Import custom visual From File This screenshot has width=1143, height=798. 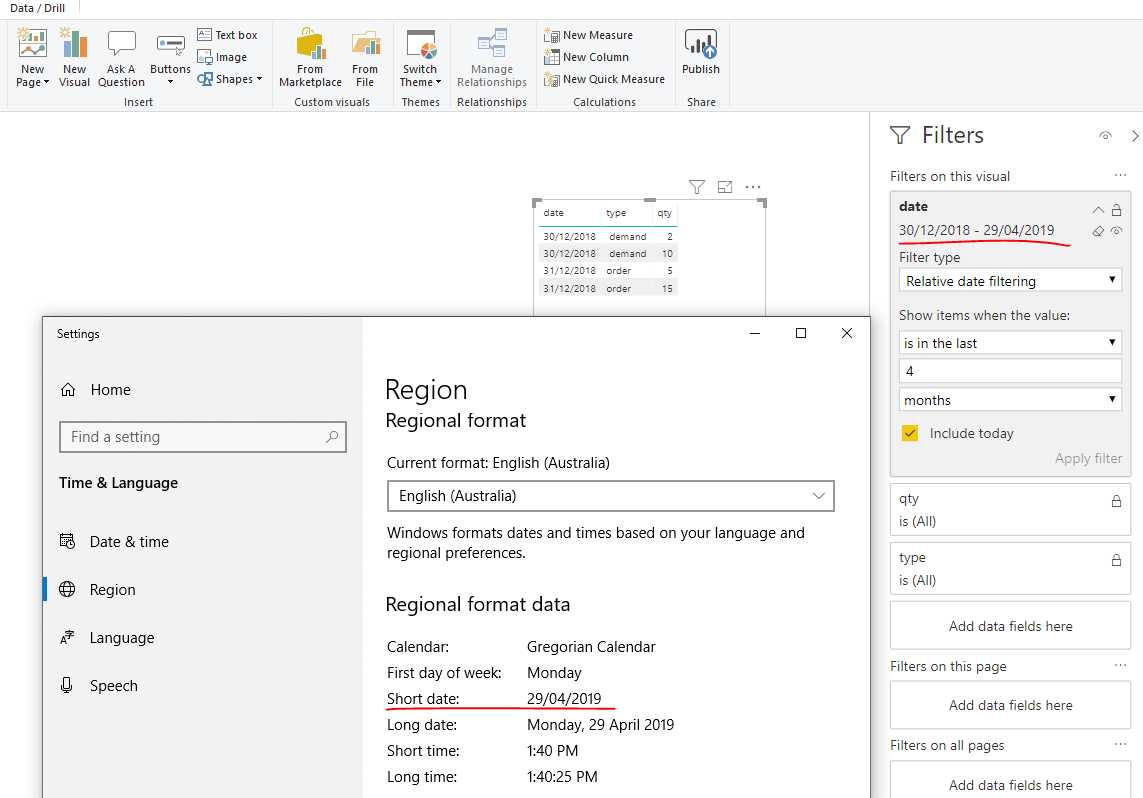coord(364,58)
